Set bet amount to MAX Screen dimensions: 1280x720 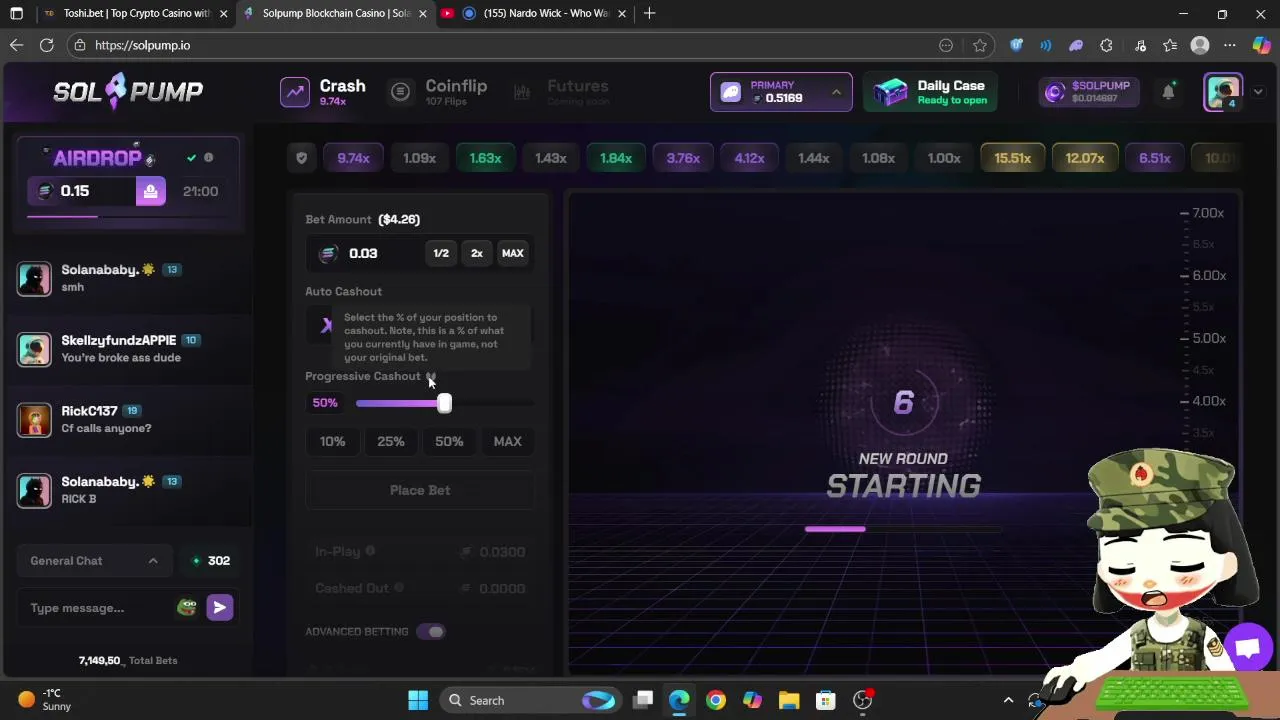(512, 253)
